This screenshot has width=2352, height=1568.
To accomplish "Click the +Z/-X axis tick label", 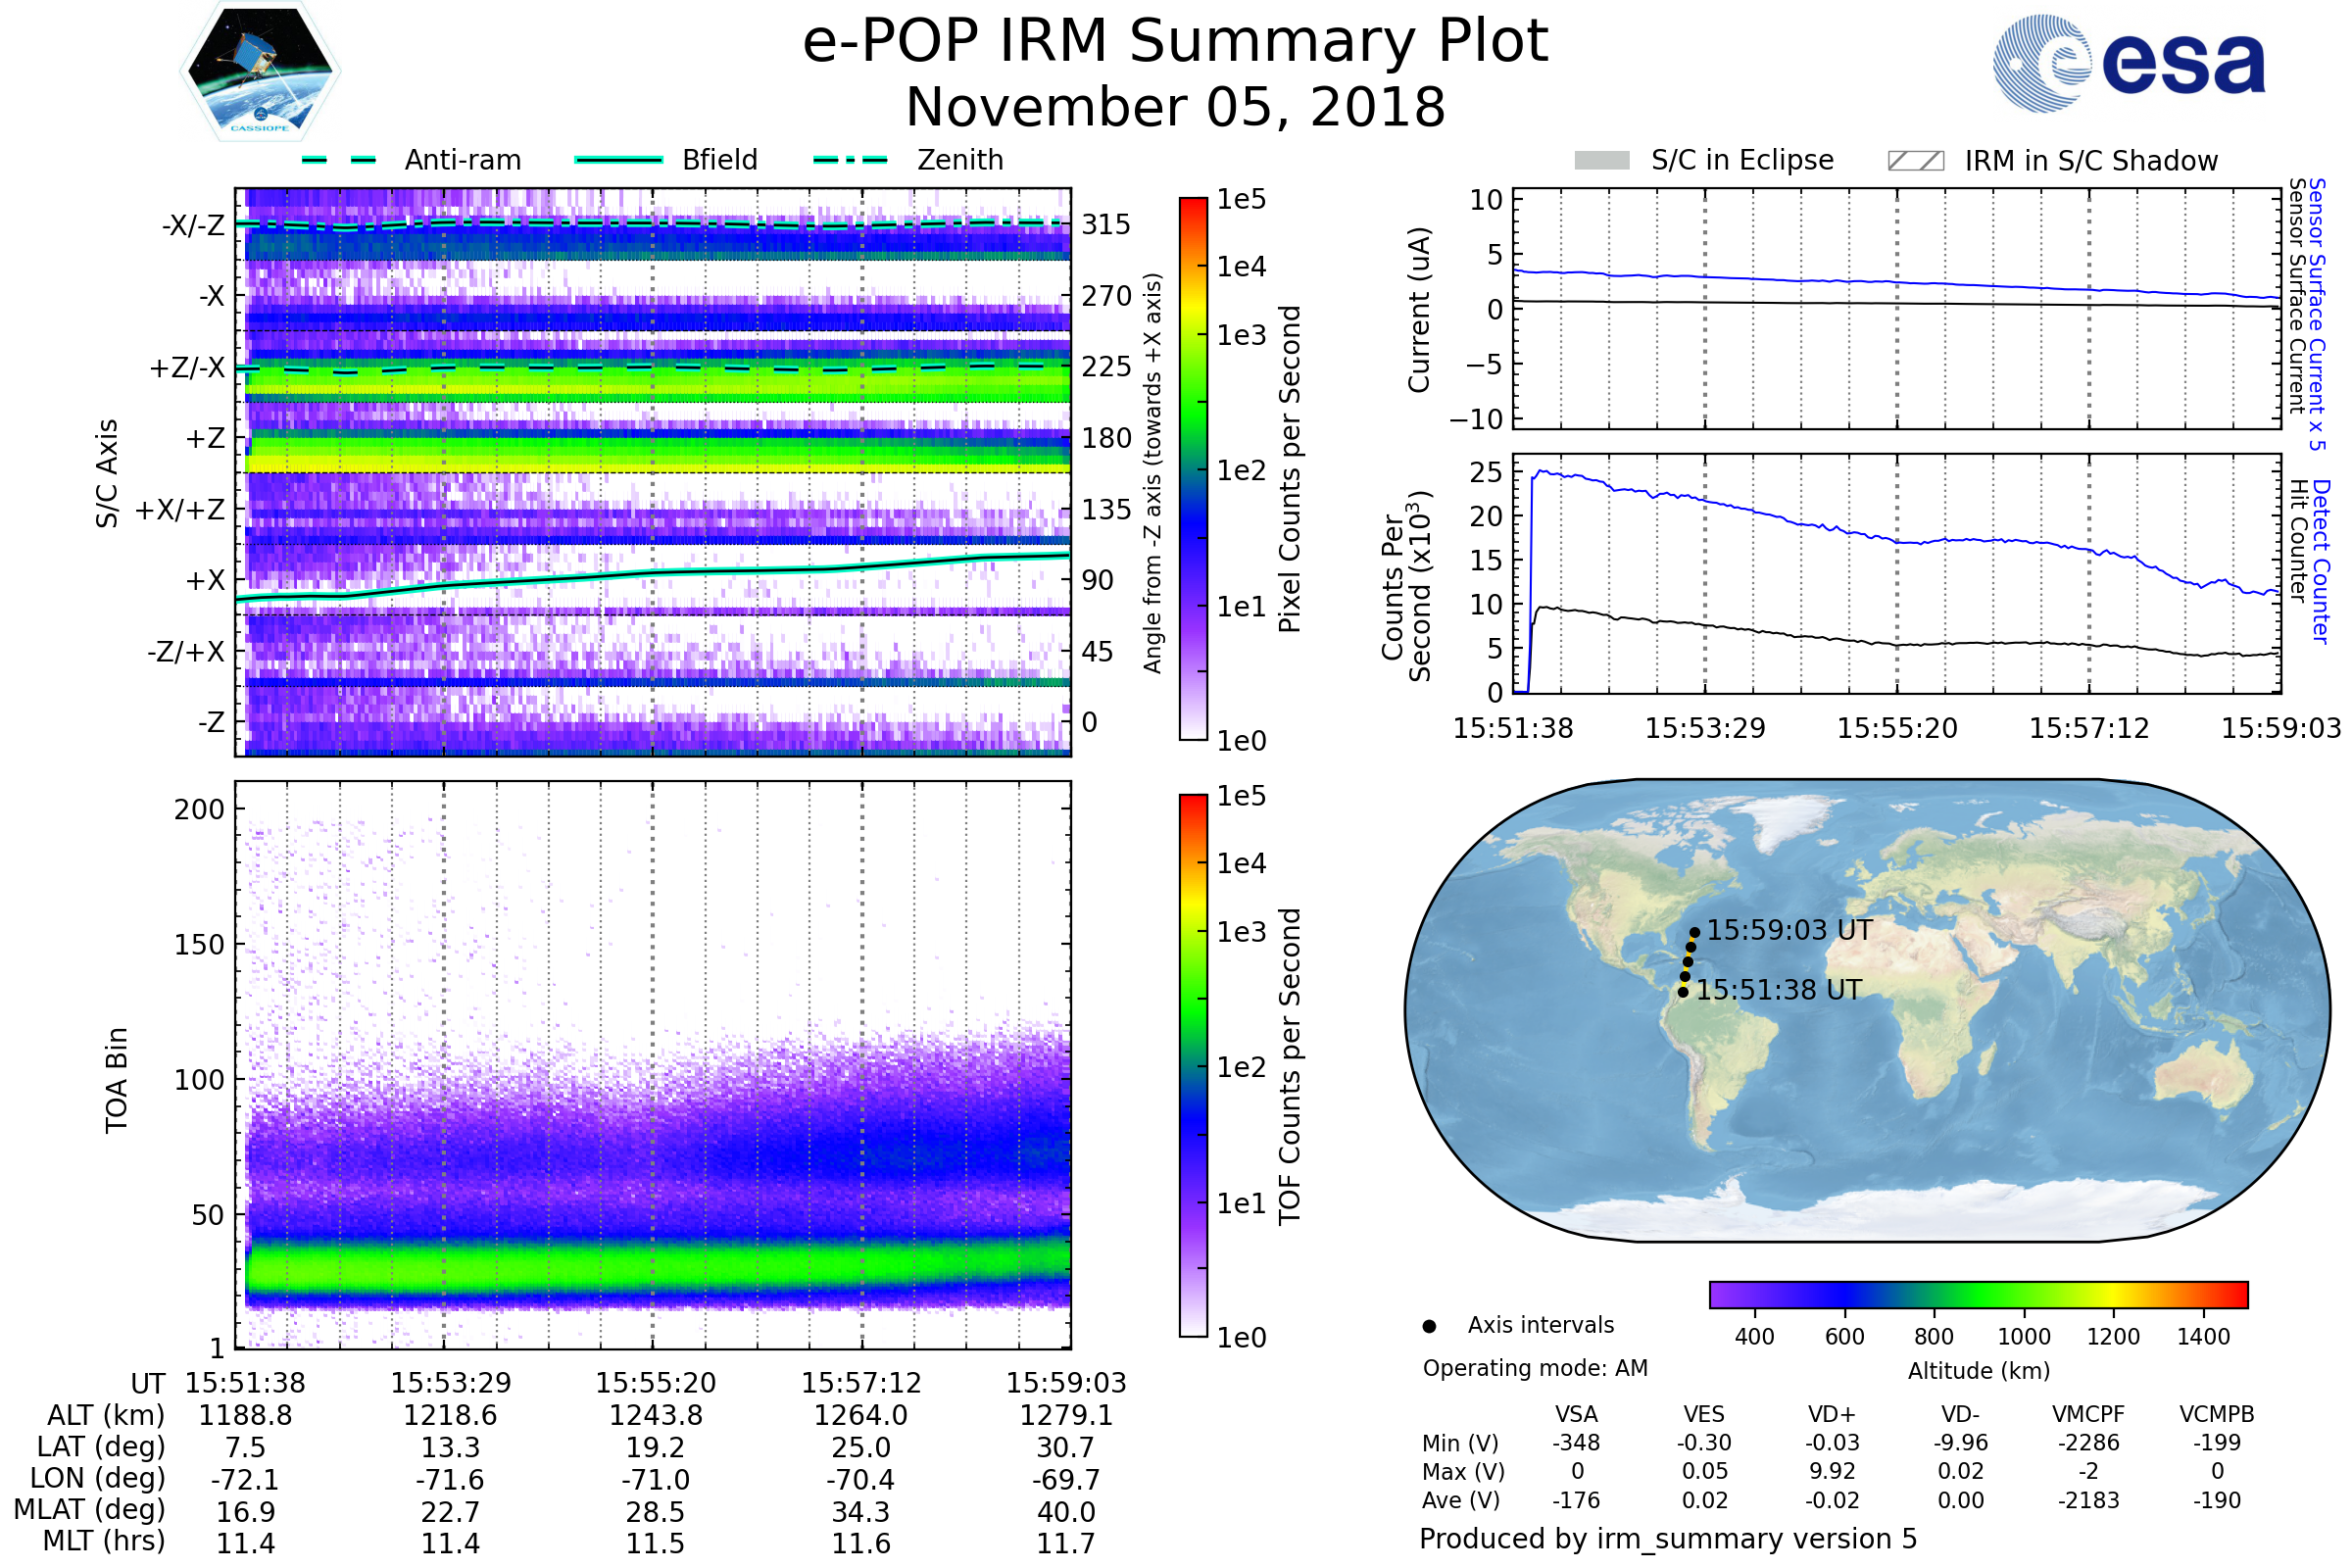I will [x=187, y=368].
